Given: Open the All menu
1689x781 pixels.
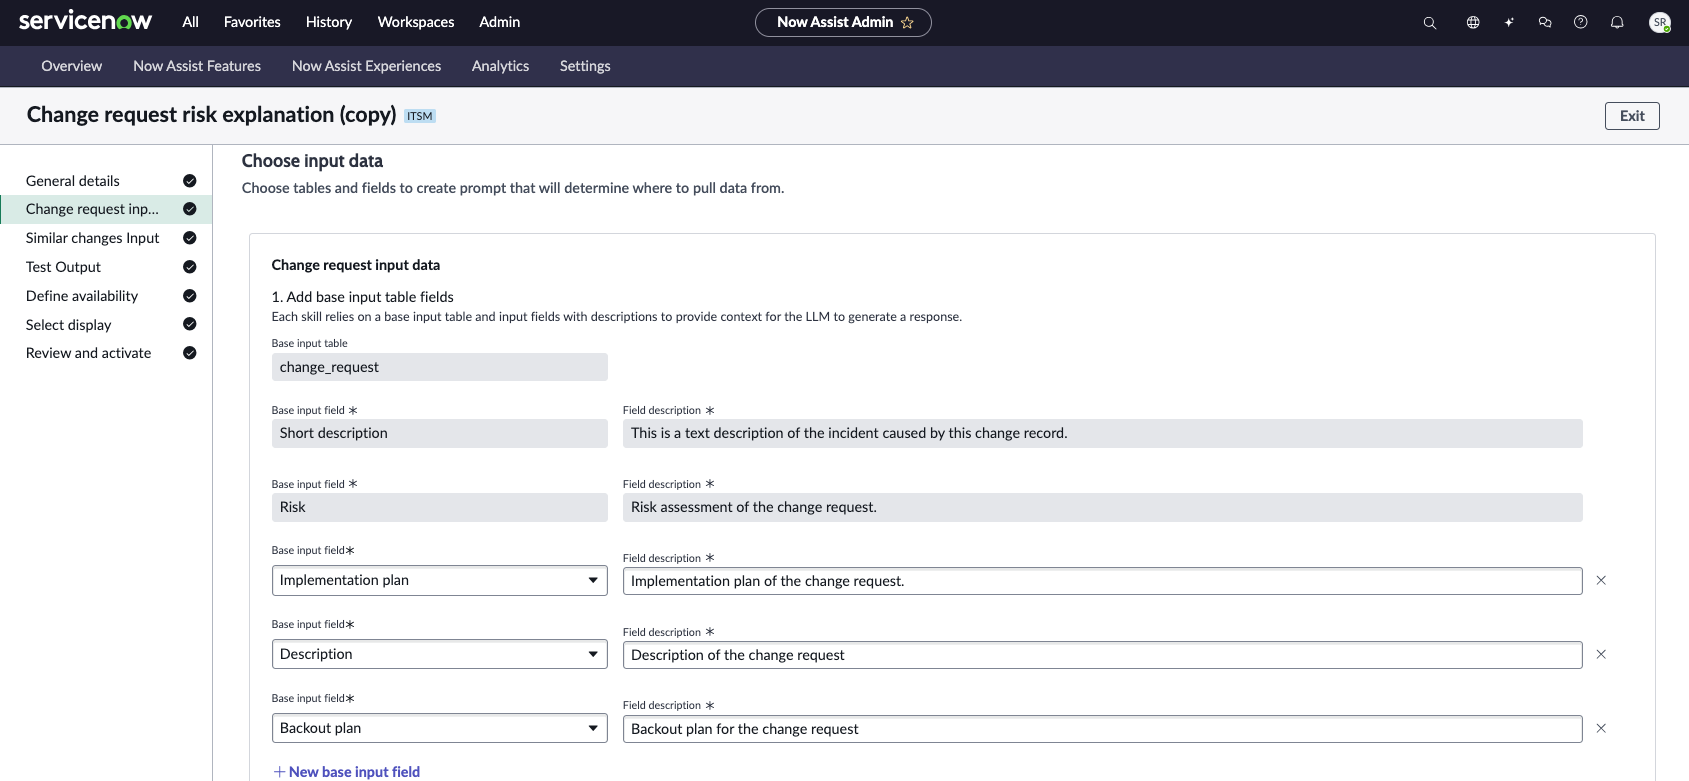Looking at the screenshot, I should 190,22.
